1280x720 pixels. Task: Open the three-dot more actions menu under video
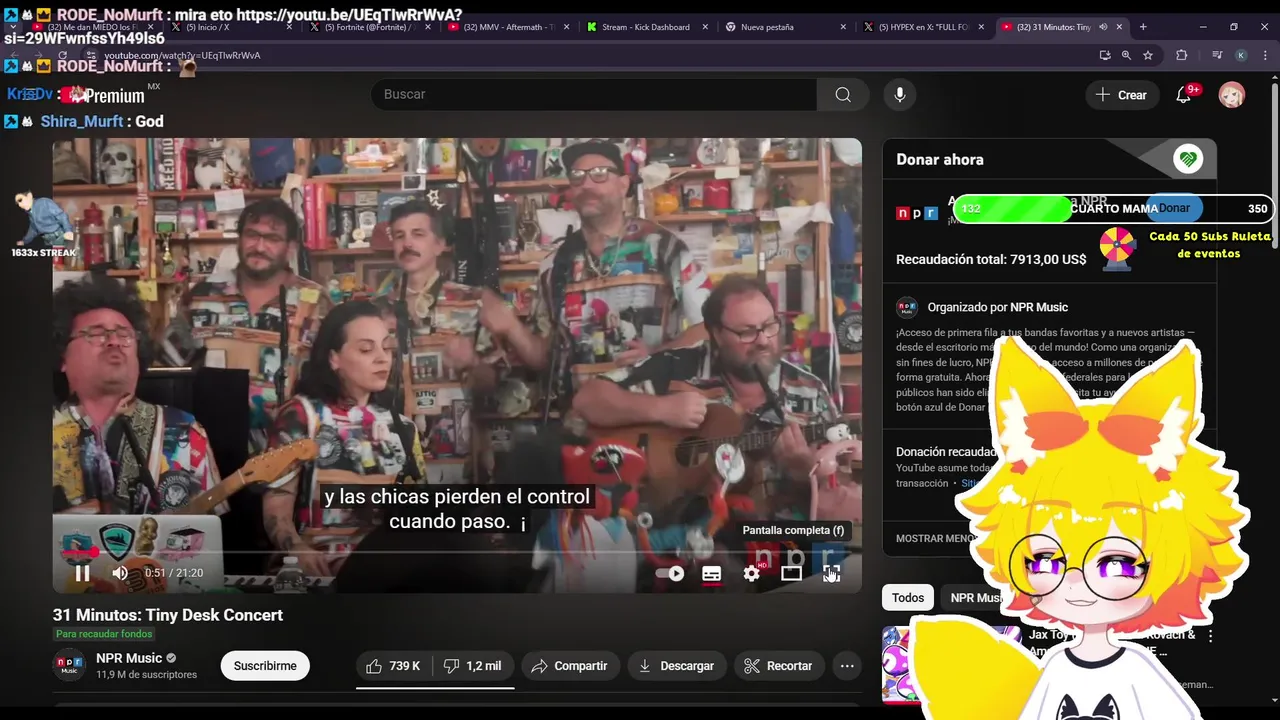(847, 666)
